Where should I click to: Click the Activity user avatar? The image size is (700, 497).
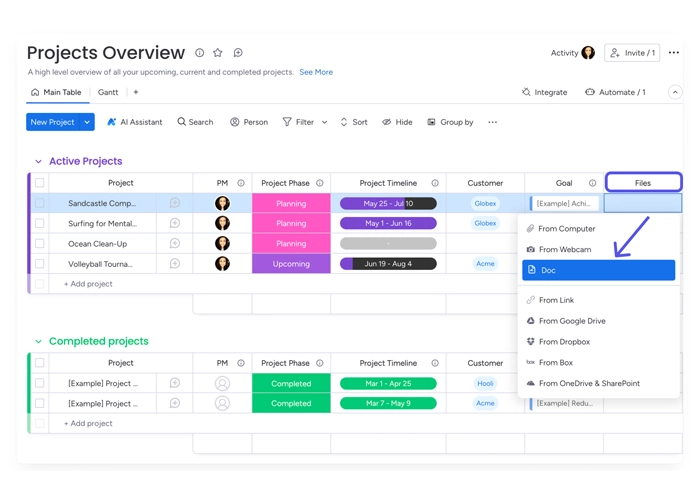point(588,53)
